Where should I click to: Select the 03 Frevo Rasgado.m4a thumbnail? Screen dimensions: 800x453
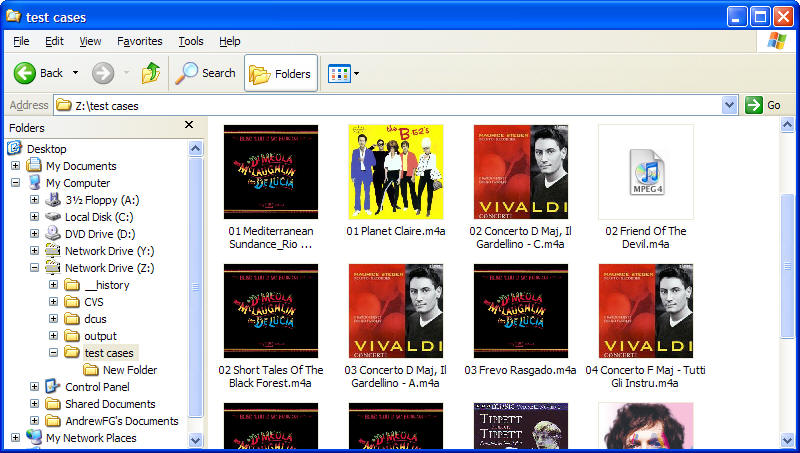point(521,311)
